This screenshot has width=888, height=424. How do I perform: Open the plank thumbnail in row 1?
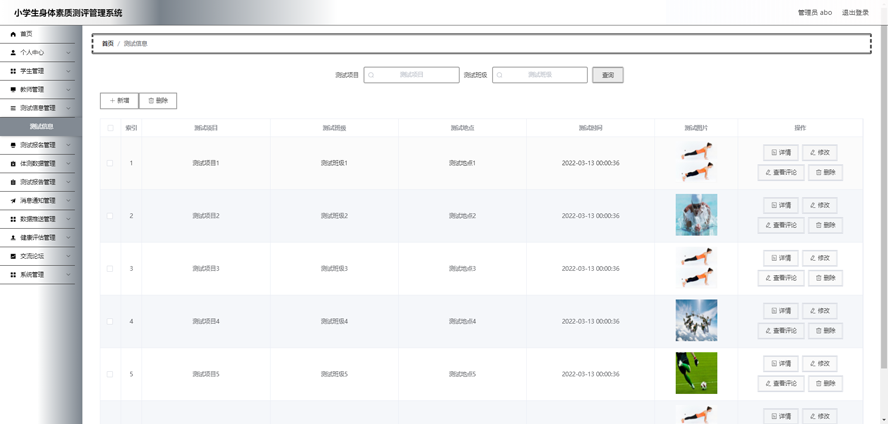click(696, 162)
